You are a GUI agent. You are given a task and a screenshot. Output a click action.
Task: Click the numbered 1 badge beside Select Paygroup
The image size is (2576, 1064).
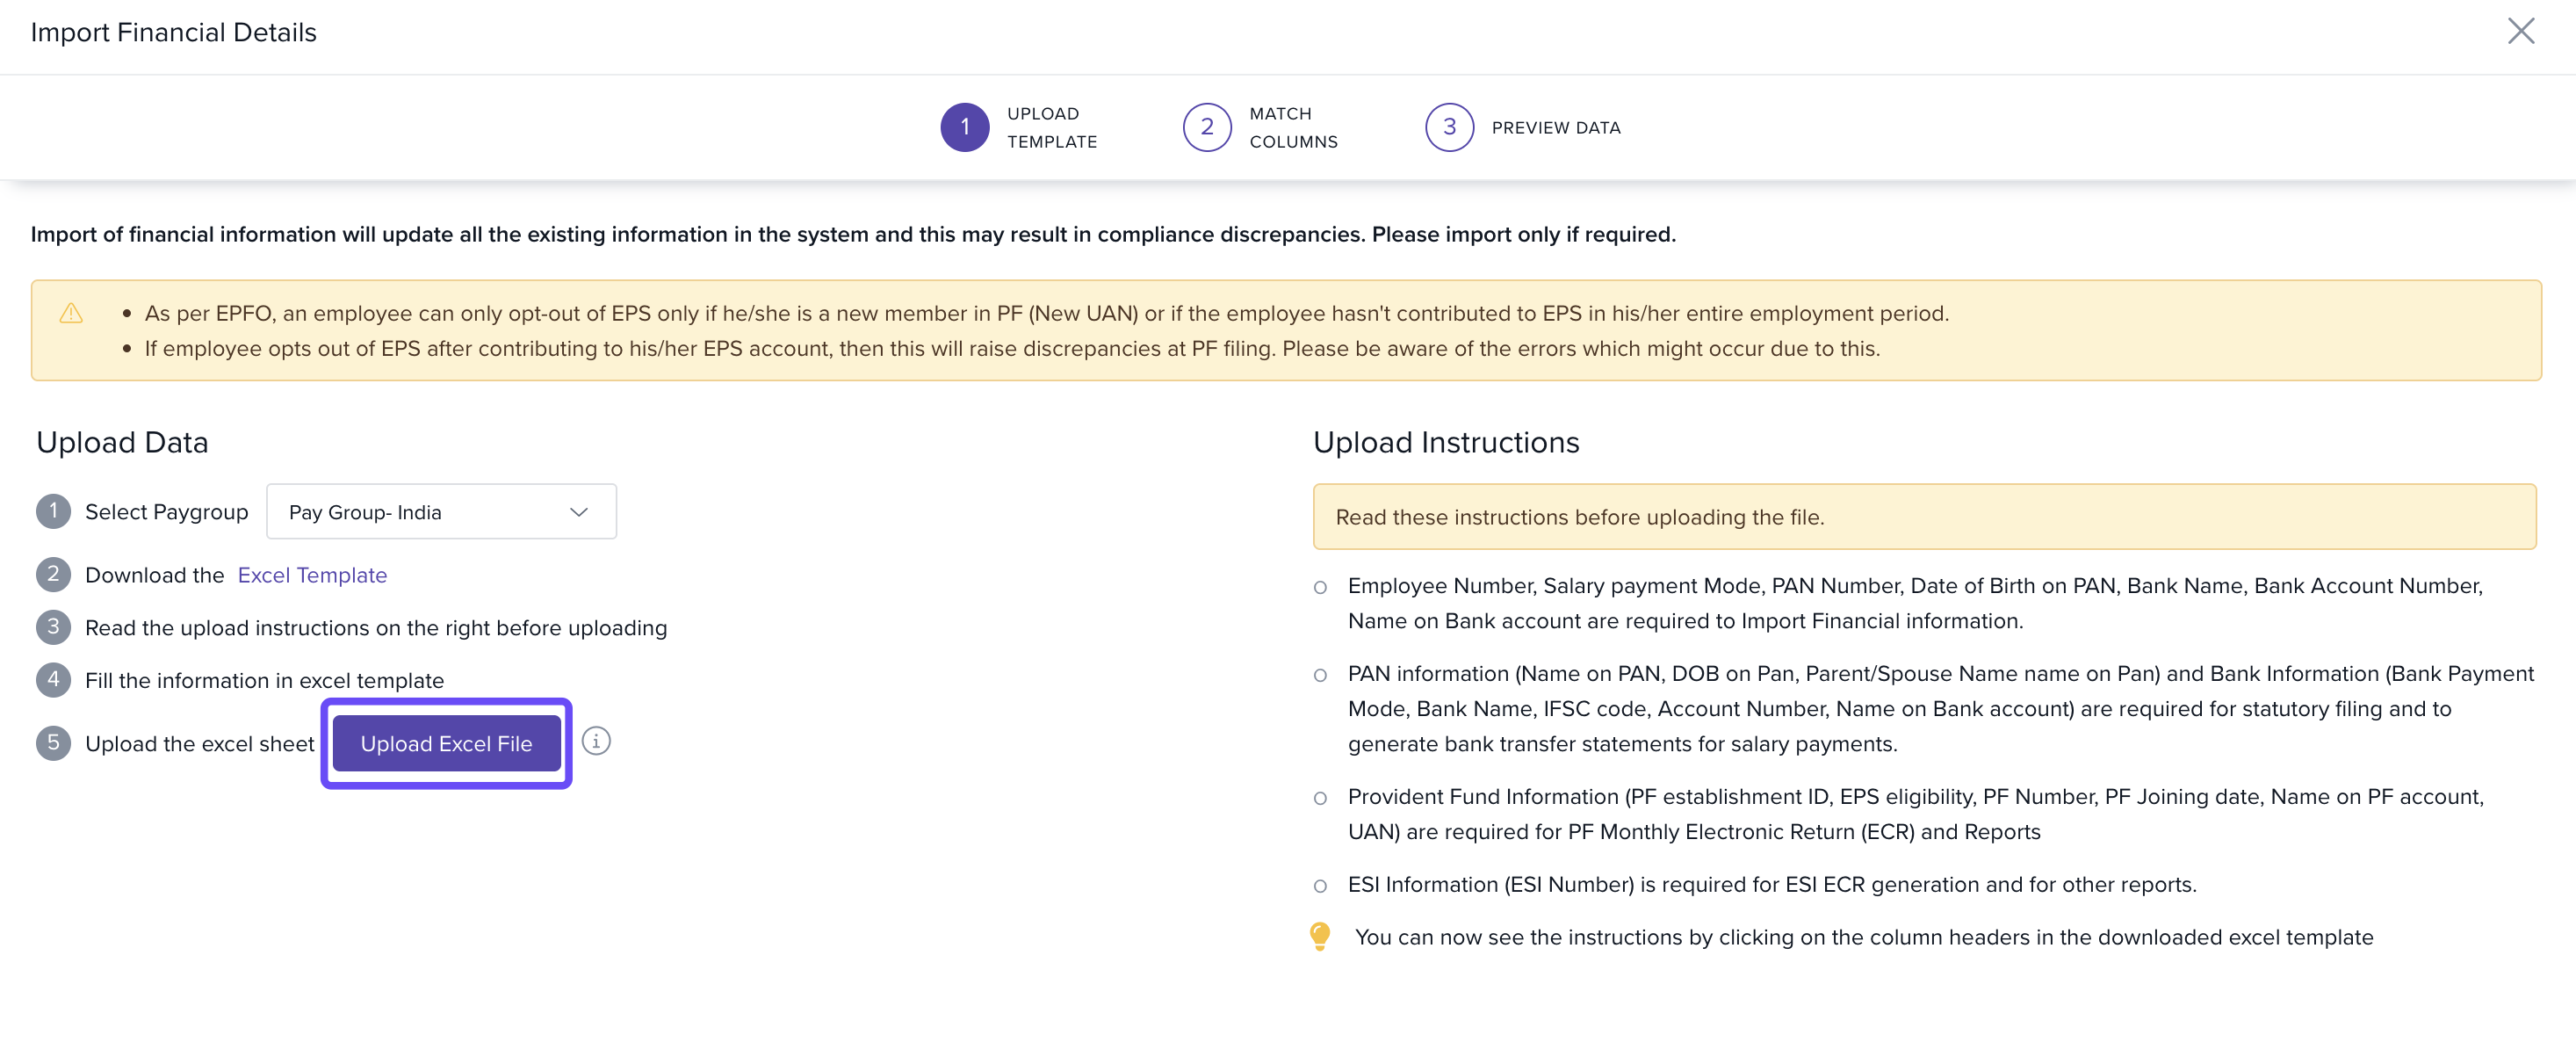53,511
